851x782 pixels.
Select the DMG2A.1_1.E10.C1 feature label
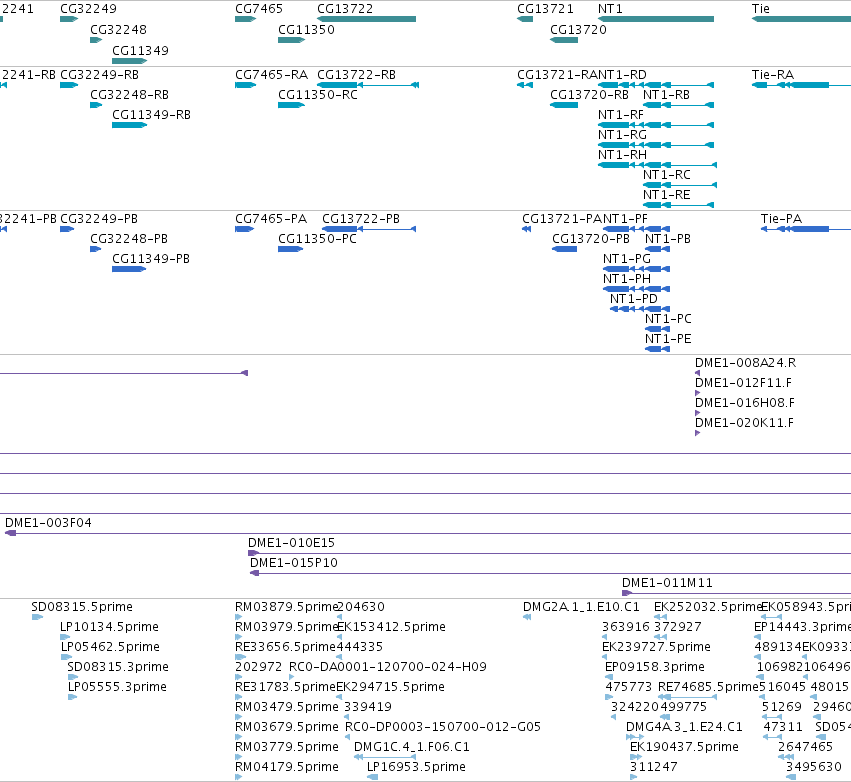581,607
